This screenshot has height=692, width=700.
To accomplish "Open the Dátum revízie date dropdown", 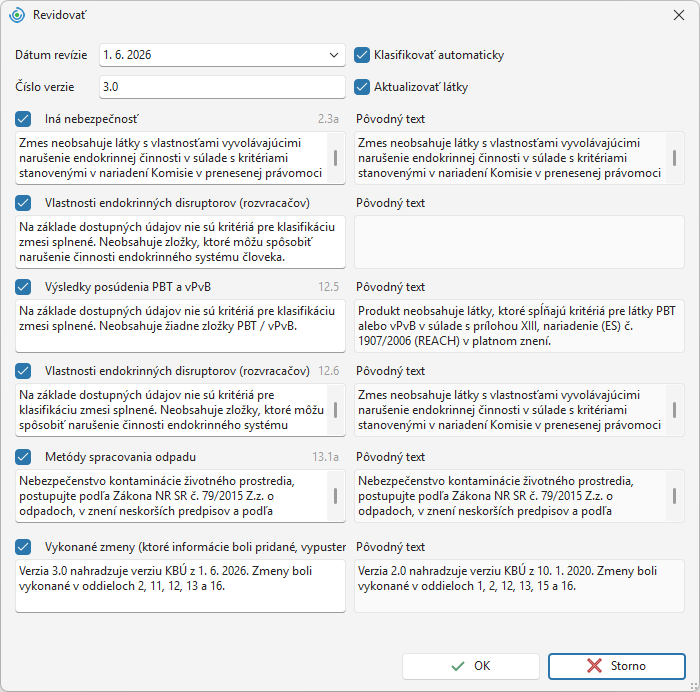I will coord(333,55).
